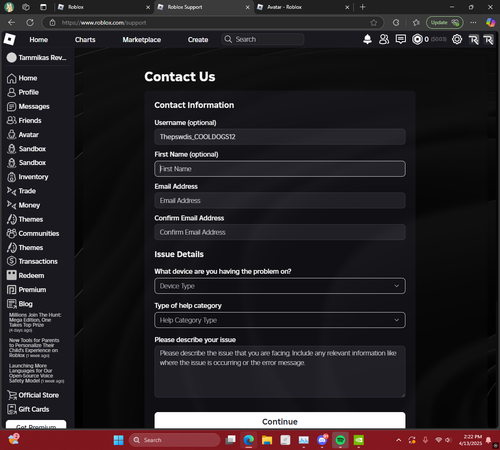The height and width of the screenshot is (450, 500).
Task: Open browser favorites icon
Action: [416, 23]
